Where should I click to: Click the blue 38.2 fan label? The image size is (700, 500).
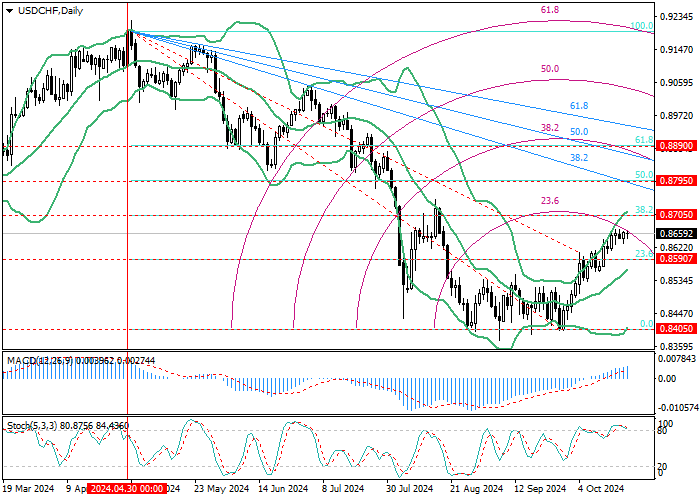[579, 158]
